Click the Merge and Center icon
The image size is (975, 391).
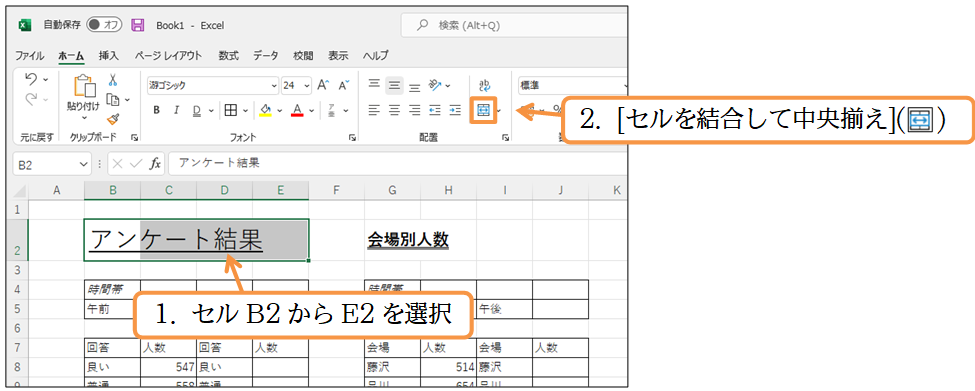(483, 111)
